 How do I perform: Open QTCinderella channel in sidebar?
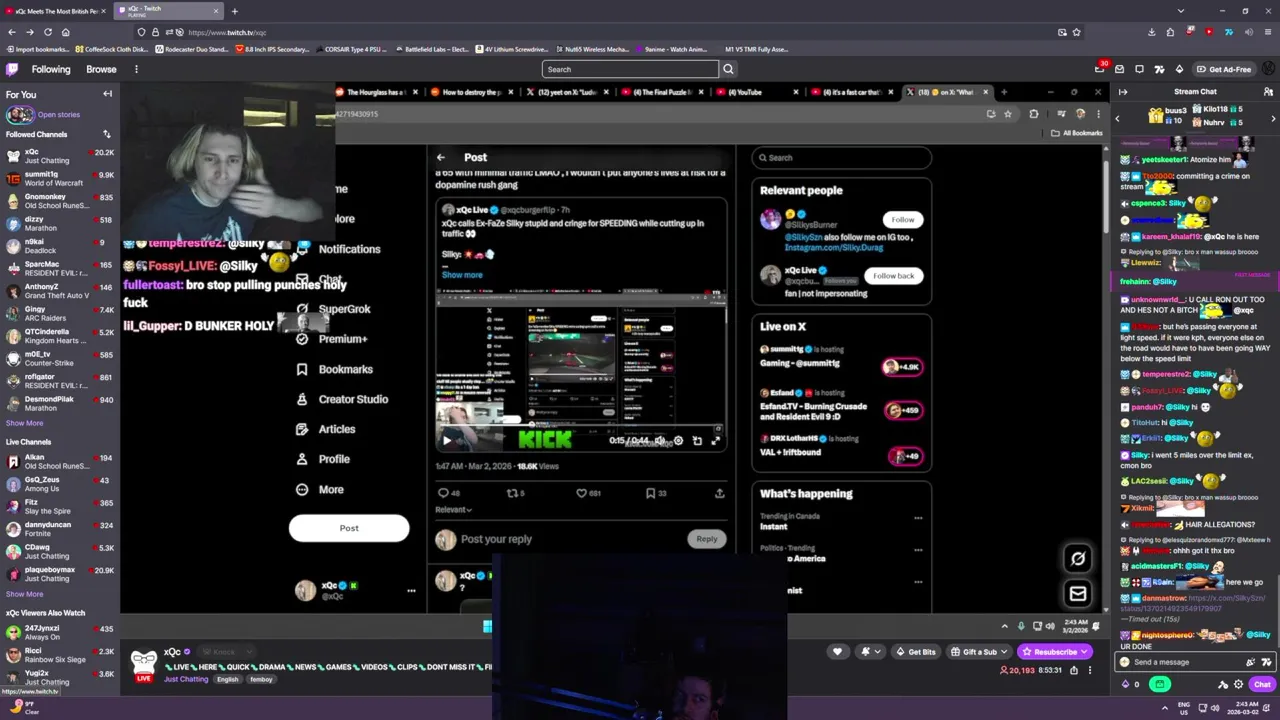click(60, 336)
